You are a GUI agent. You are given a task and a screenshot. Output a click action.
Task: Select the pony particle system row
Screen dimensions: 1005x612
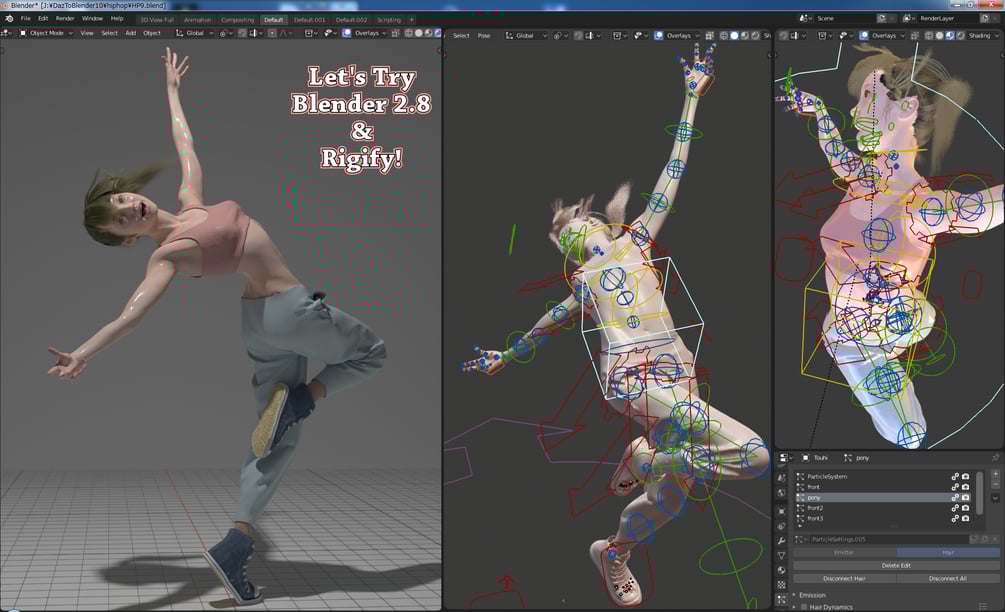click(884, 497)
